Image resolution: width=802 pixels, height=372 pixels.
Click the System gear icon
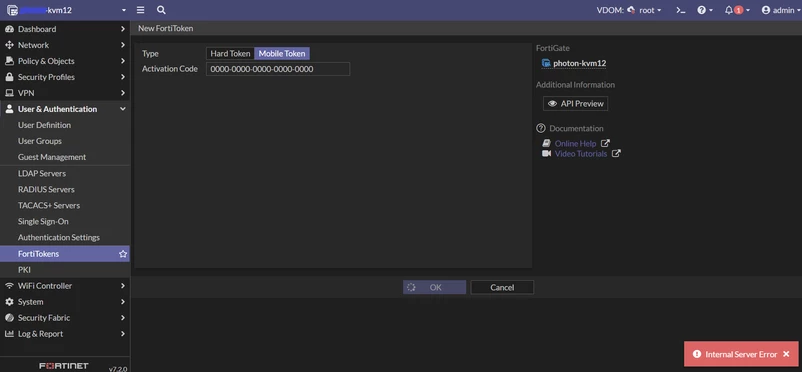coord(9,302)
